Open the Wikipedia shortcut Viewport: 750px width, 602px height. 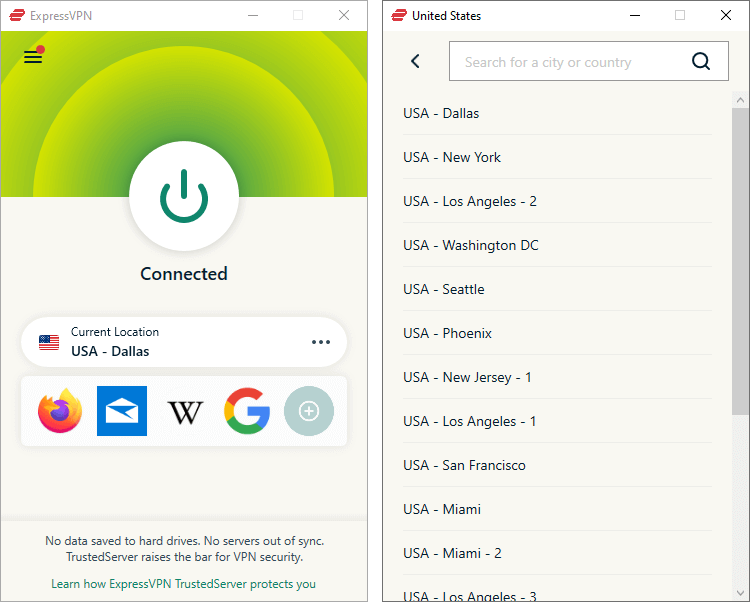[x=185, y=412]
